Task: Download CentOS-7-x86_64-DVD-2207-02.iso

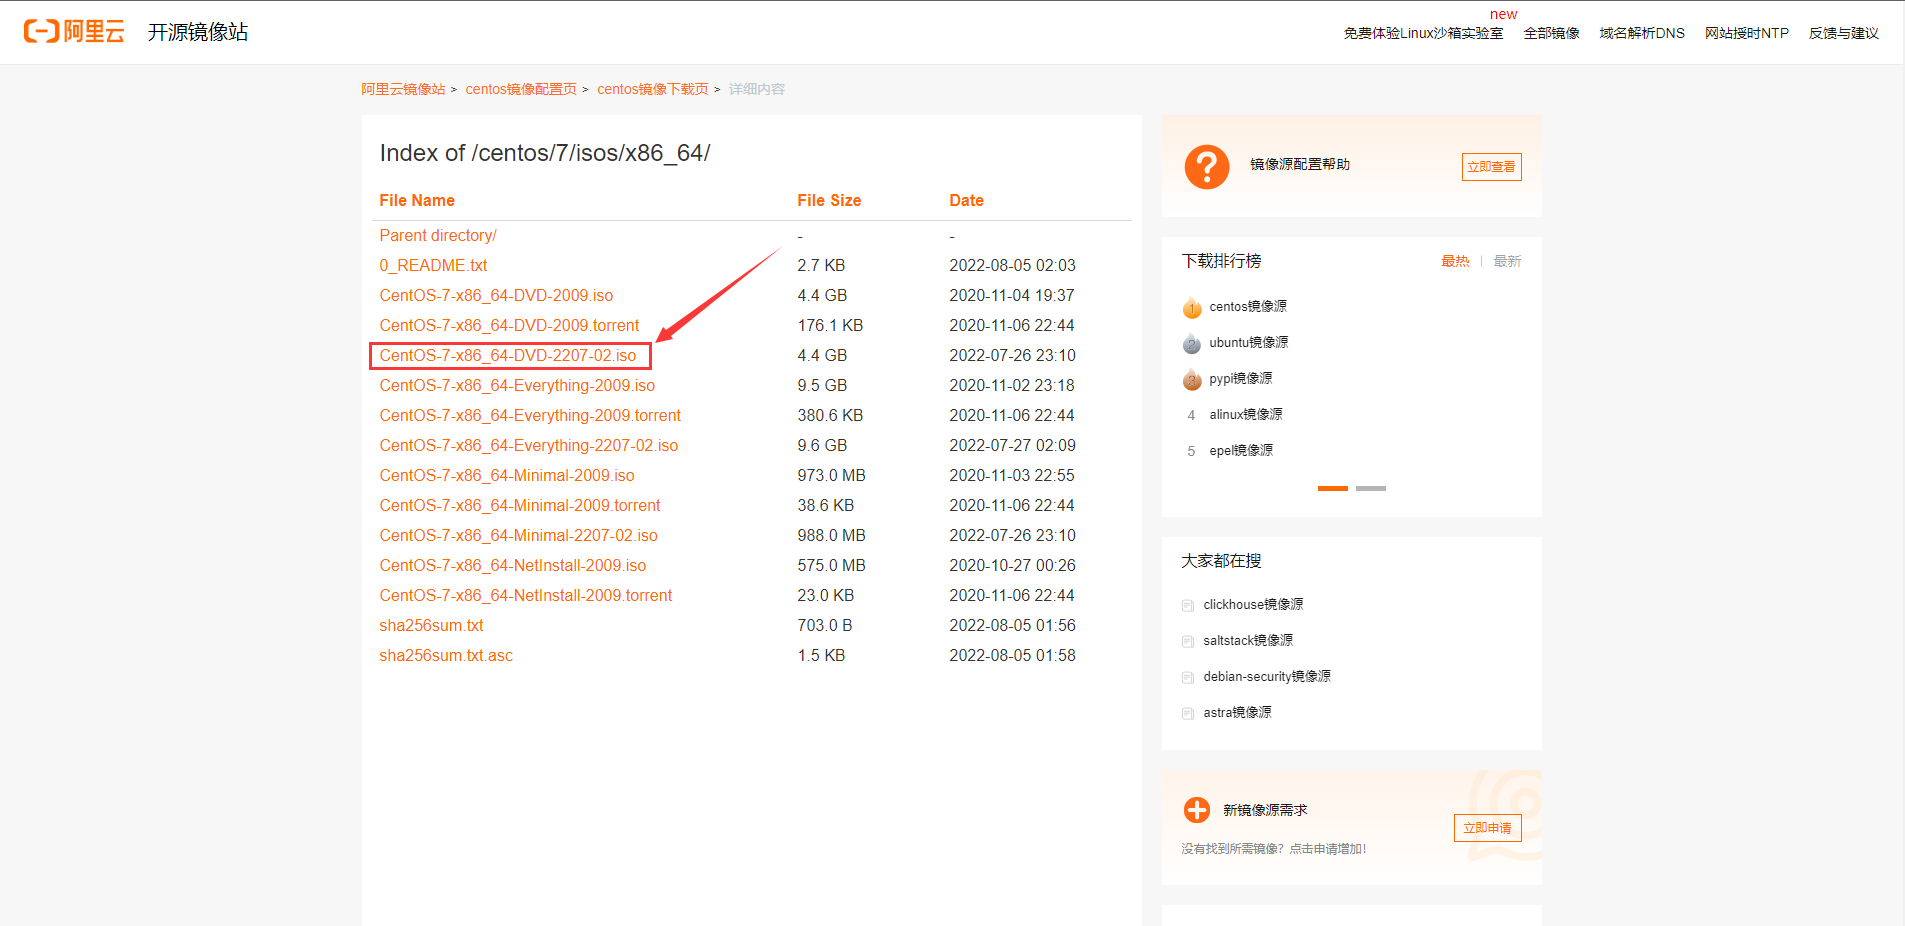Action: point(507,356)
